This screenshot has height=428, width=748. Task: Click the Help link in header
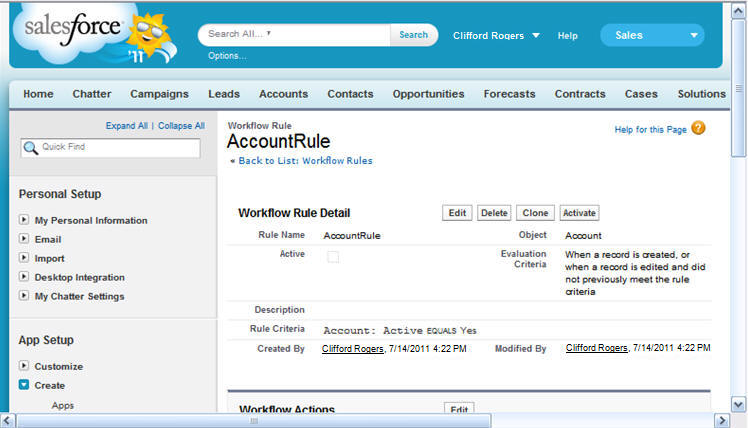[568, 35]
